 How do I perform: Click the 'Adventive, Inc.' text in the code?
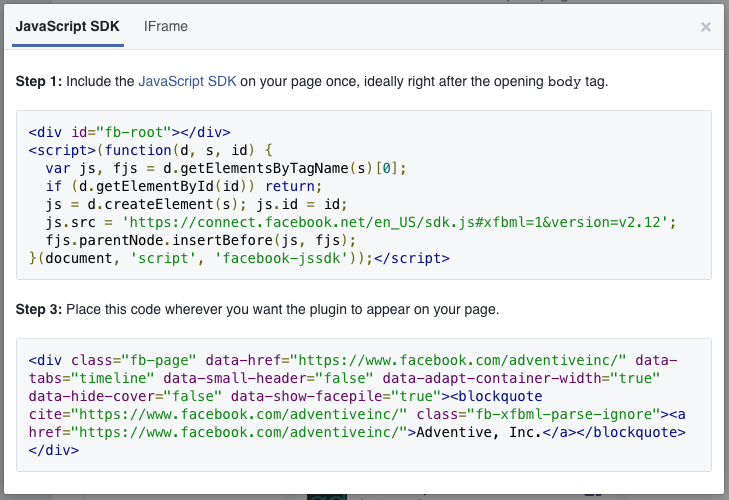(x=479, y=432)
